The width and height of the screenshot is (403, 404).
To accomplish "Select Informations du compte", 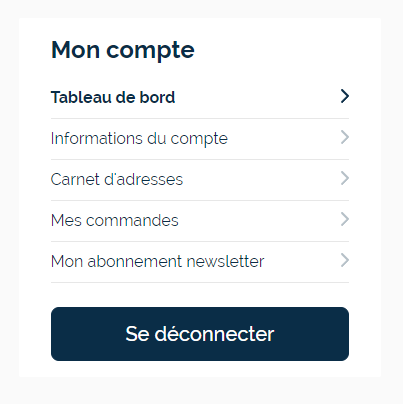I will click(x=200, y=139).
